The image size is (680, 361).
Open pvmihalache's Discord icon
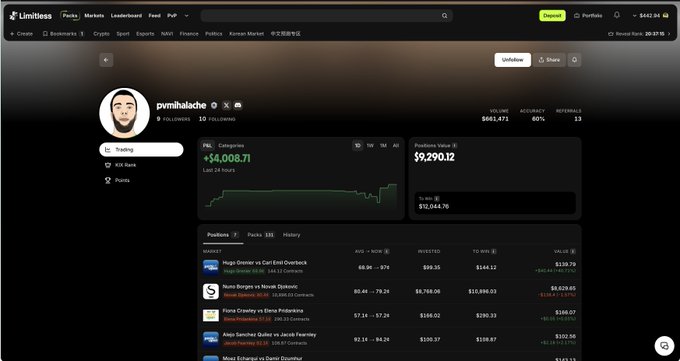click(x=238, y=105)
